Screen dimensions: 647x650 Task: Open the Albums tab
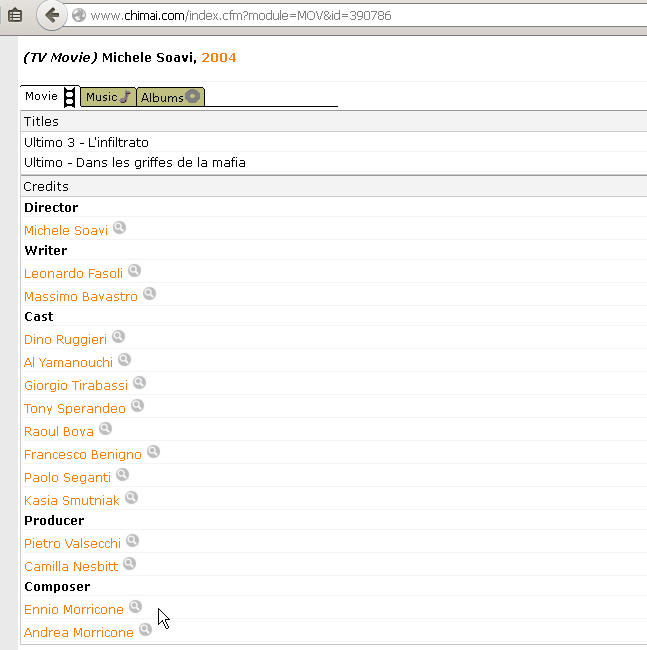click(170, 97)
